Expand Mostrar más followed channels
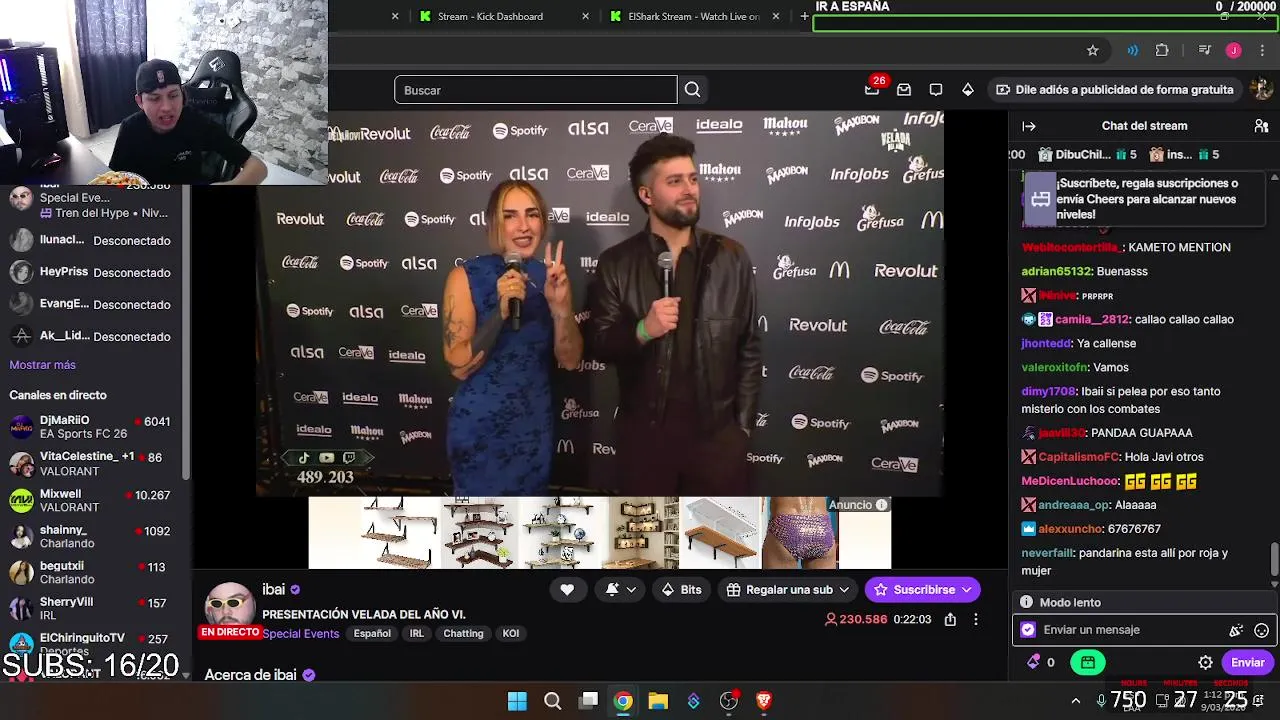Viewport: 1280px width, 720px height. pyautogui.click(x=42, y=365)
